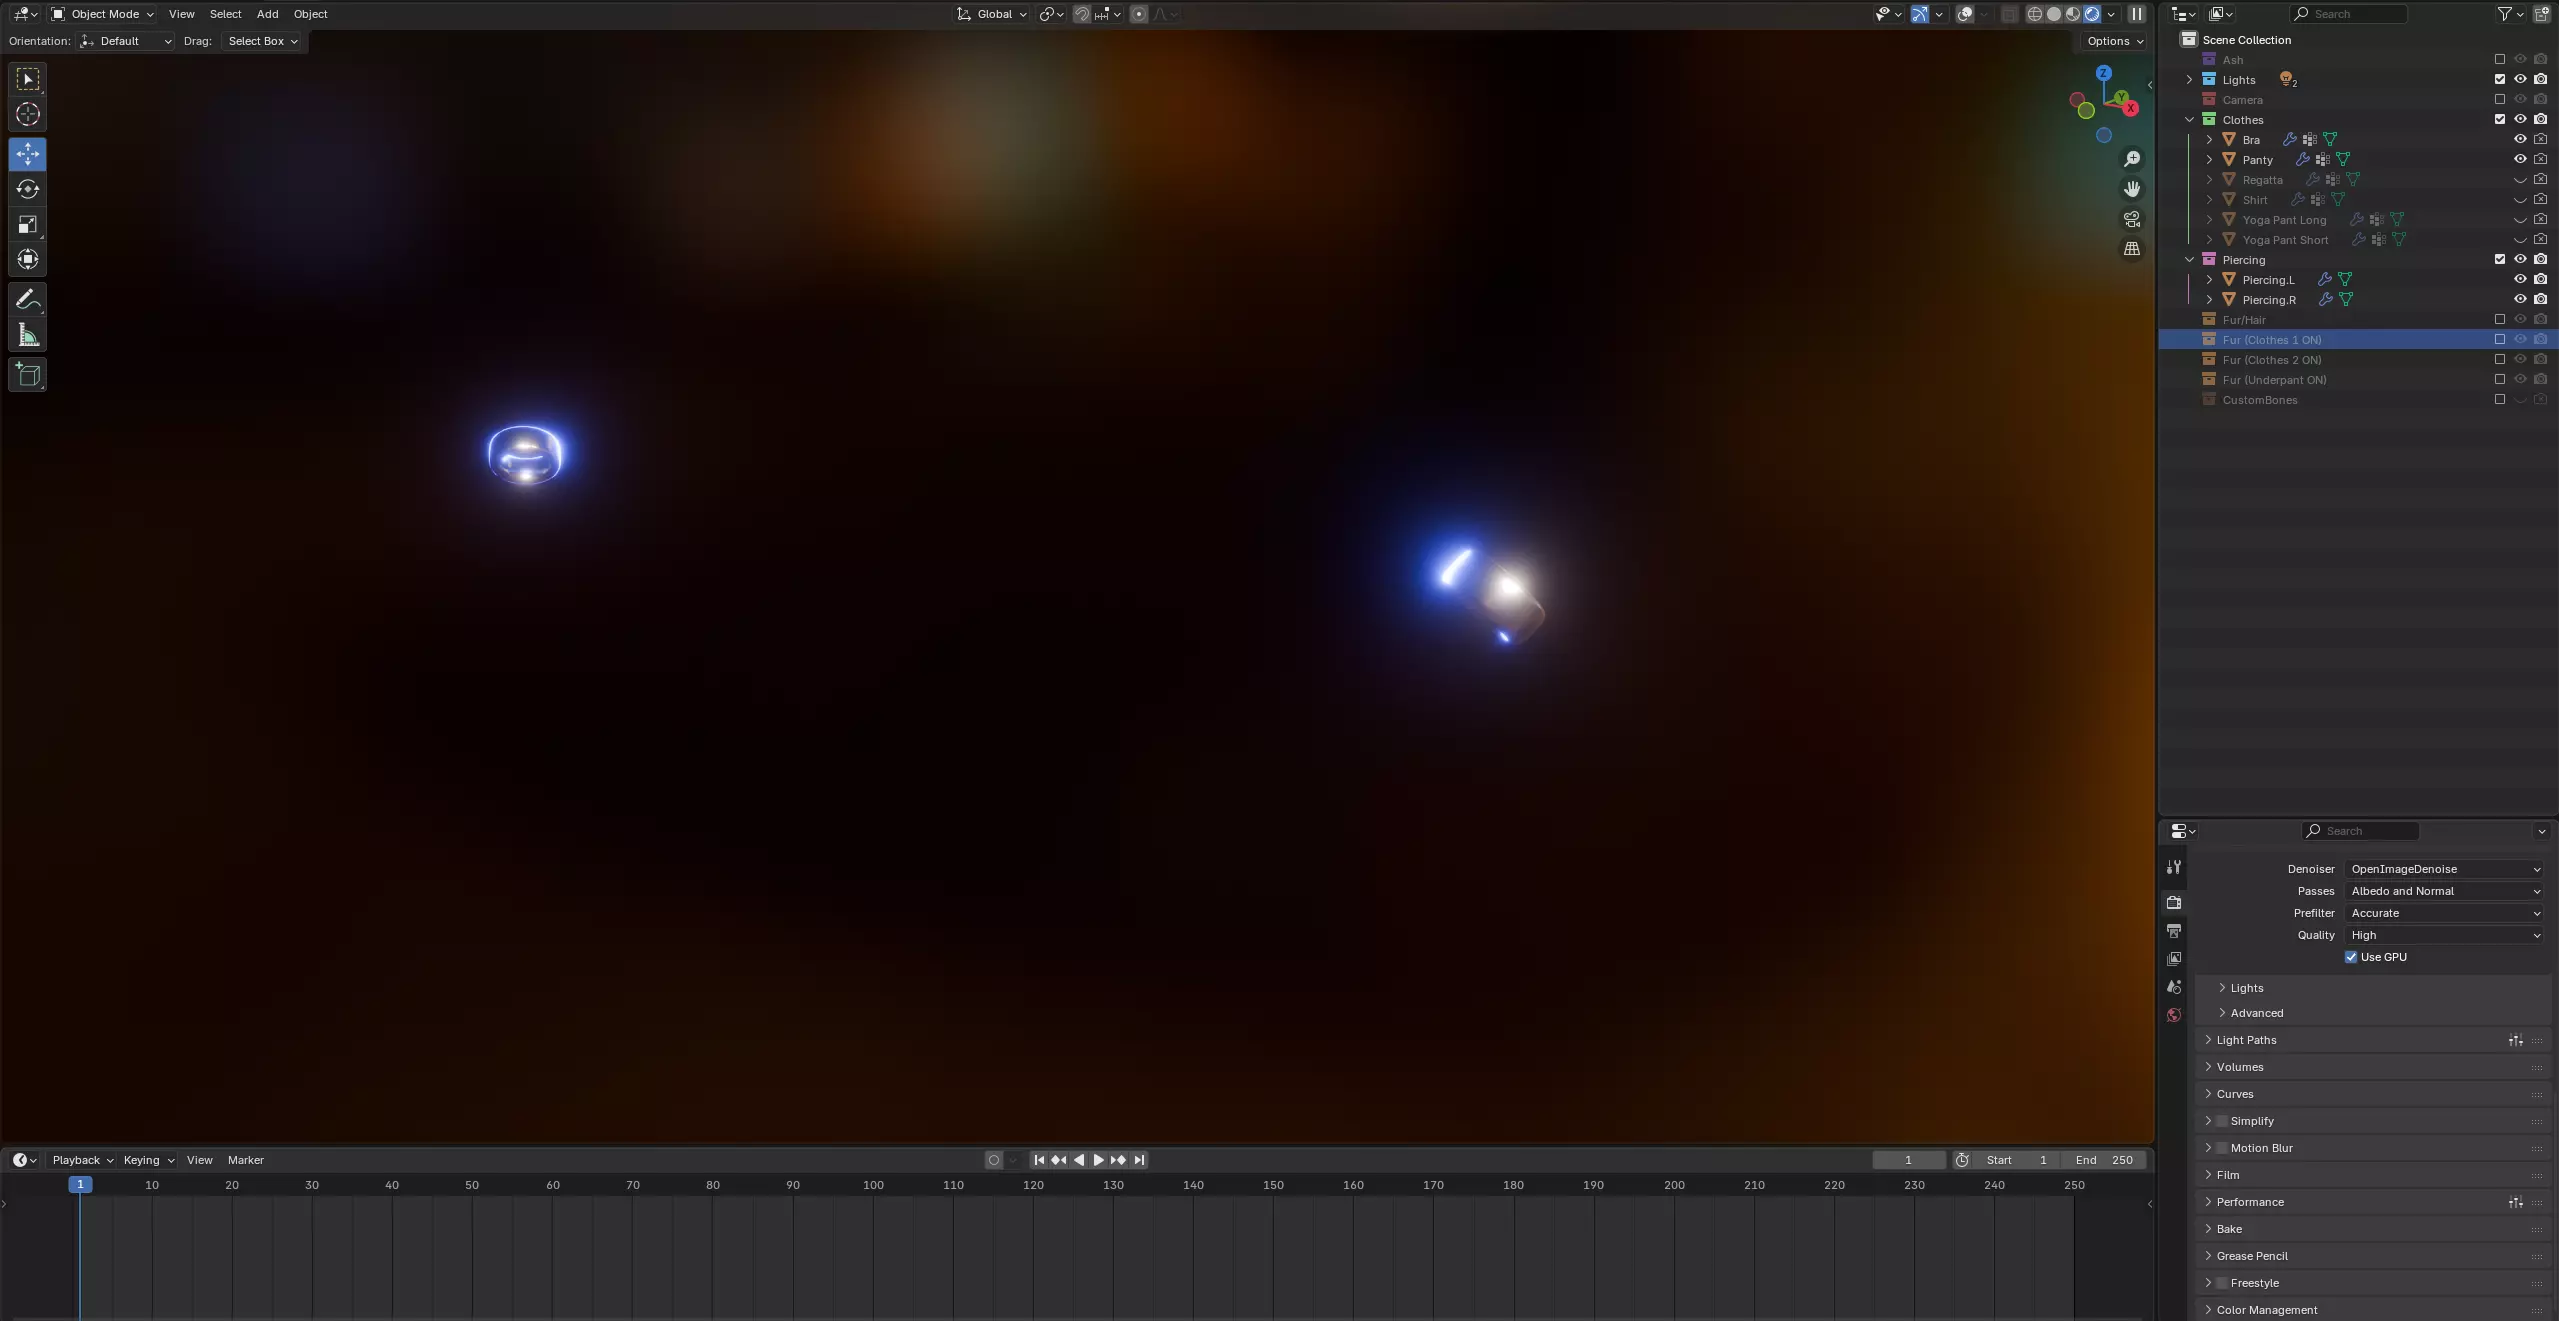Activate the Annotate pencil tool
The width and height of the screenshot is (2559, 1321).
click(28, 300)
